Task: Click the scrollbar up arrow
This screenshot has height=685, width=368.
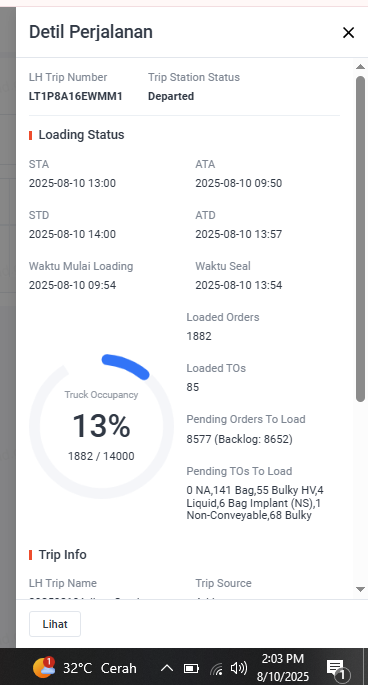Action: point(360,67)
